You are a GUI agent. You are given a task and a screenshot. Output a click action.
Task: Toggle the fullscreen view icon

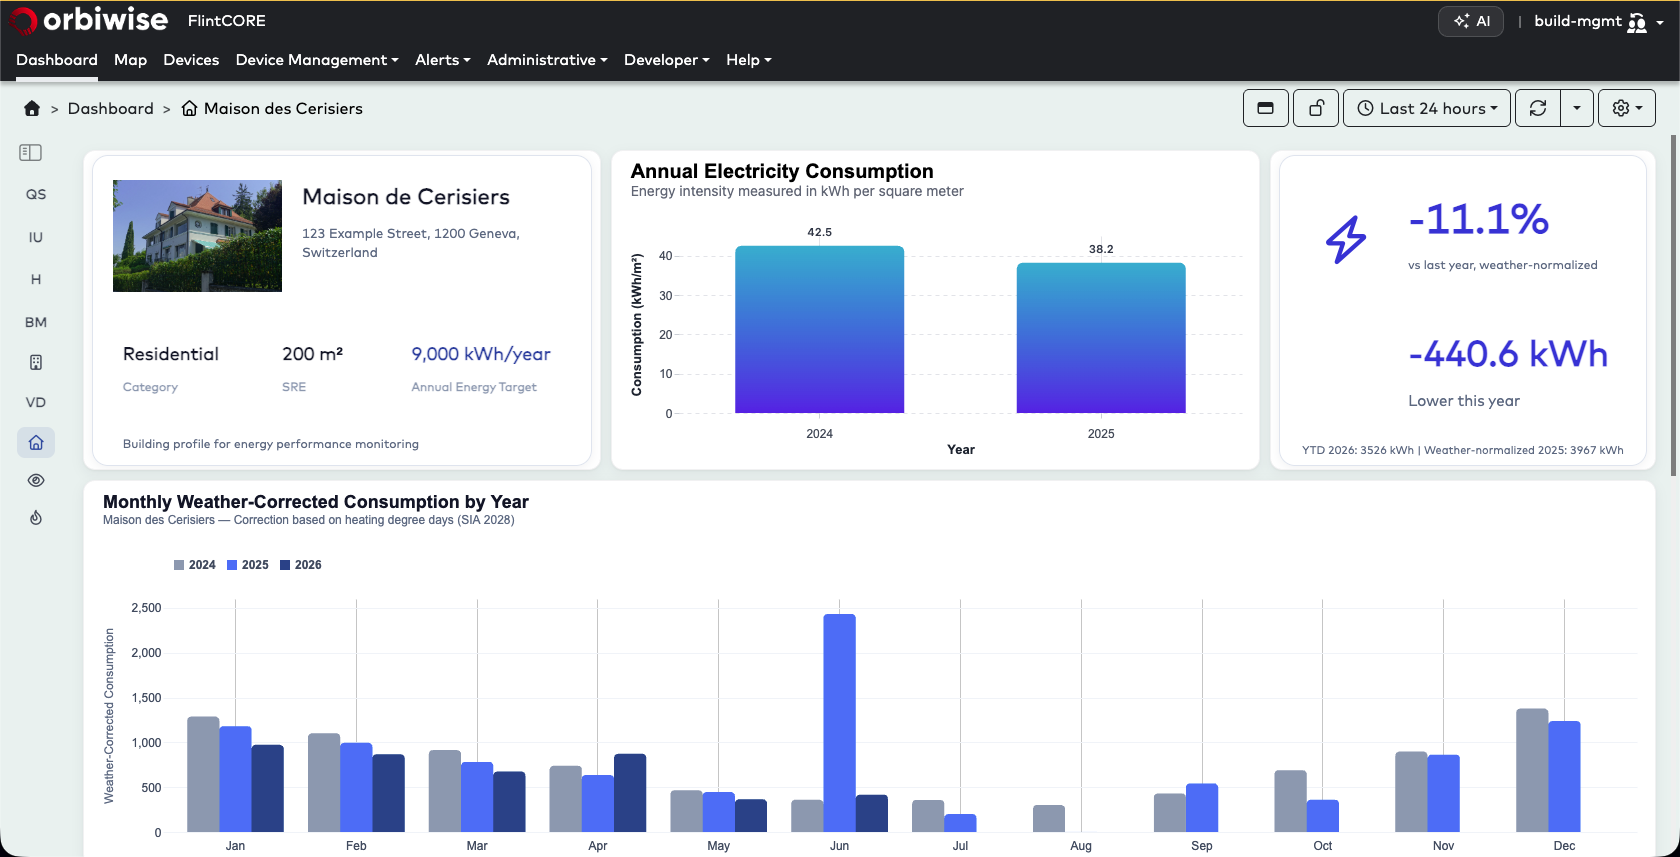pyautogui.click(x=1266, y=108)
